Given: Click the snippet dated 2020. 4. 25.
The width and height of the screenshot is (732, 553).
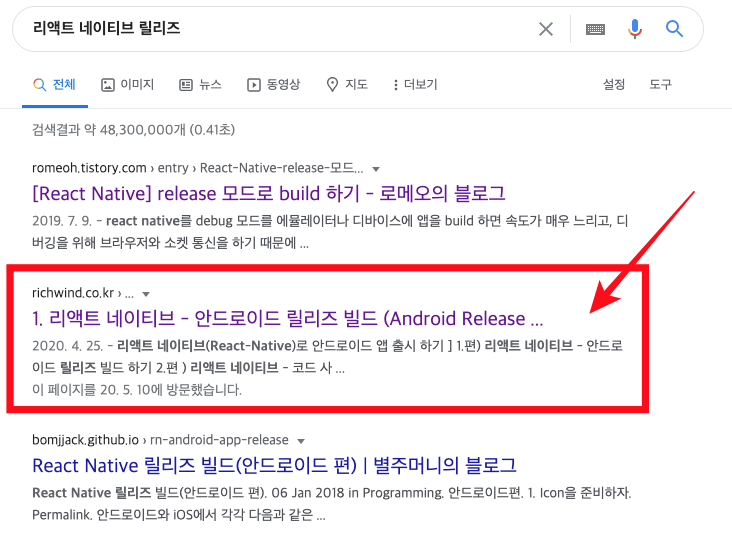Looking at the screenshot, I should pos(327,357).
